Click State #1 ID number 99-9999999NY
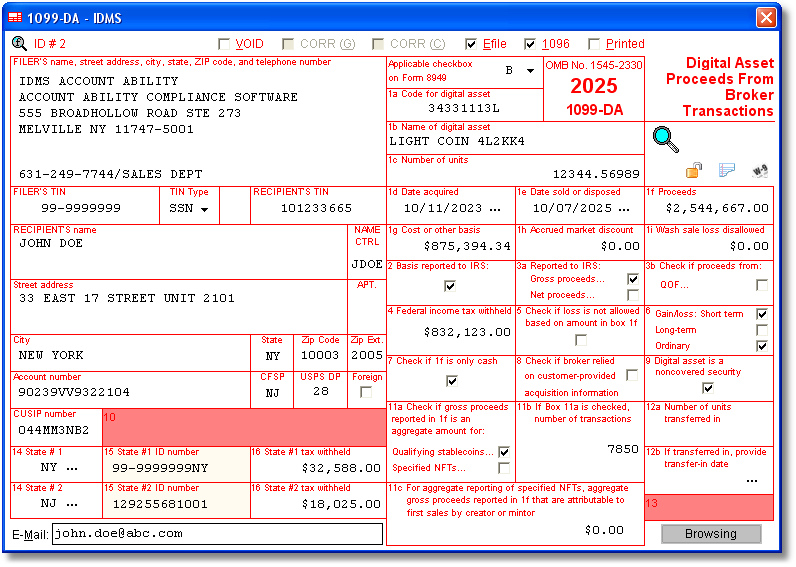The height and width of the screenshot is (567, 796). coord(176,468)
